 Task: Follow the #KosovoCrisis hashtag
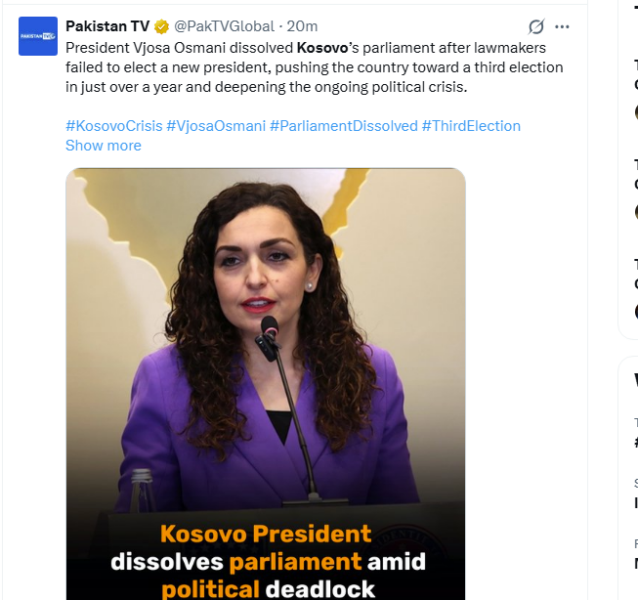coord(114,126)
